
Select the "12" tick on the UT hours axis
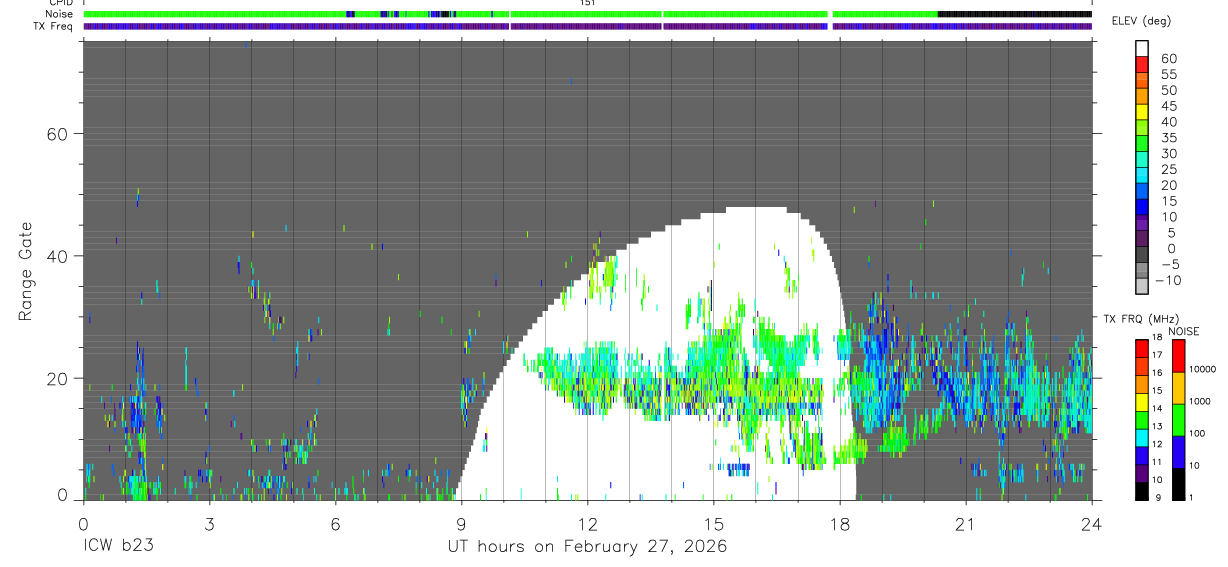pos(587,523)
